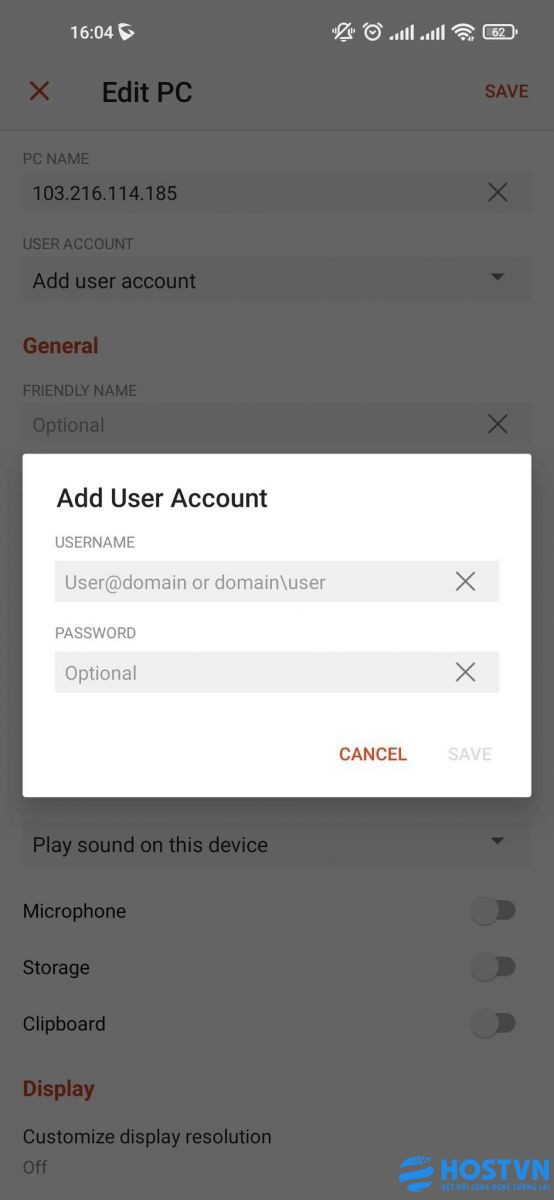Tap SAVE at the top of Edit PC
Screen dimensions: 554x1200
pos(506,91)
